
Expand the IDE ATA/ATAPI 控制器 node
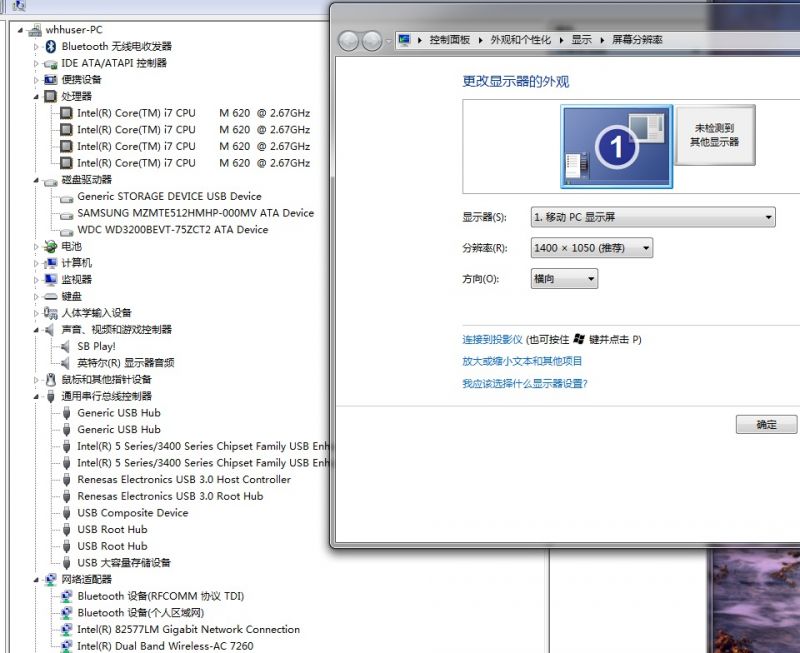point(36,64)
